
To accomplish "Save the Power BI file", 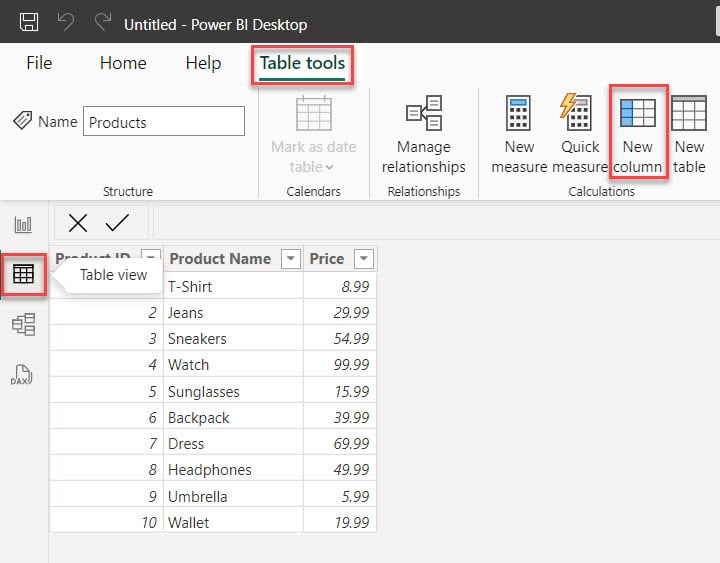I will (x=28, y=22).
